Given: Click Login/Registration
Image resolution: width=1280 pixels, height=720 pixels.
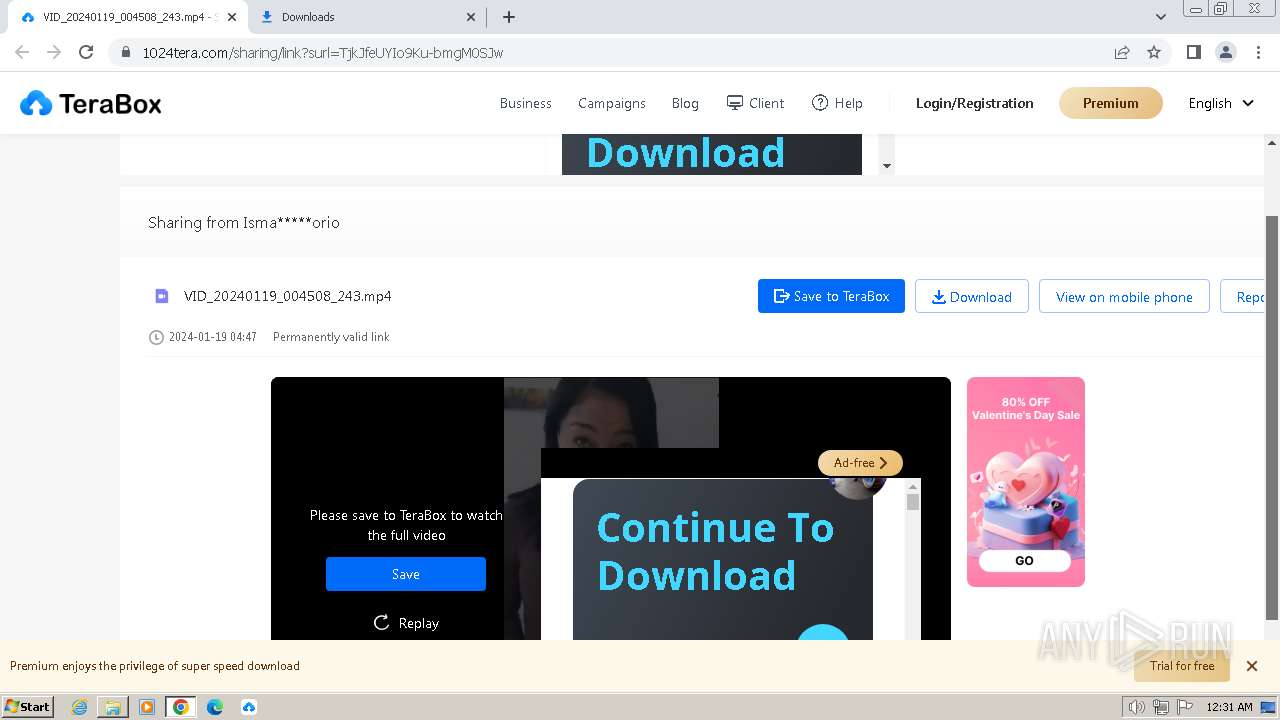Looking at the screenshot, I should (x=975, y=103).
